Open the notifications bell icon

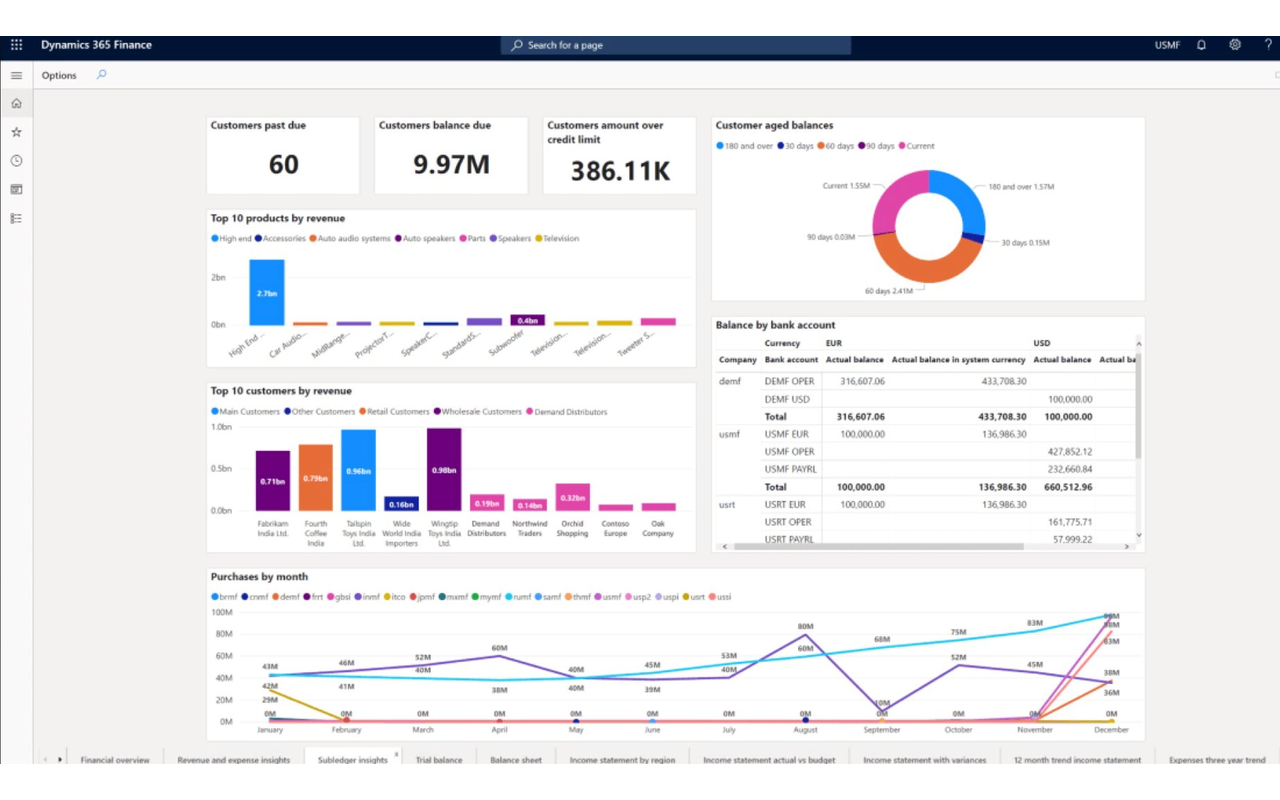(x=1201, y=45)
